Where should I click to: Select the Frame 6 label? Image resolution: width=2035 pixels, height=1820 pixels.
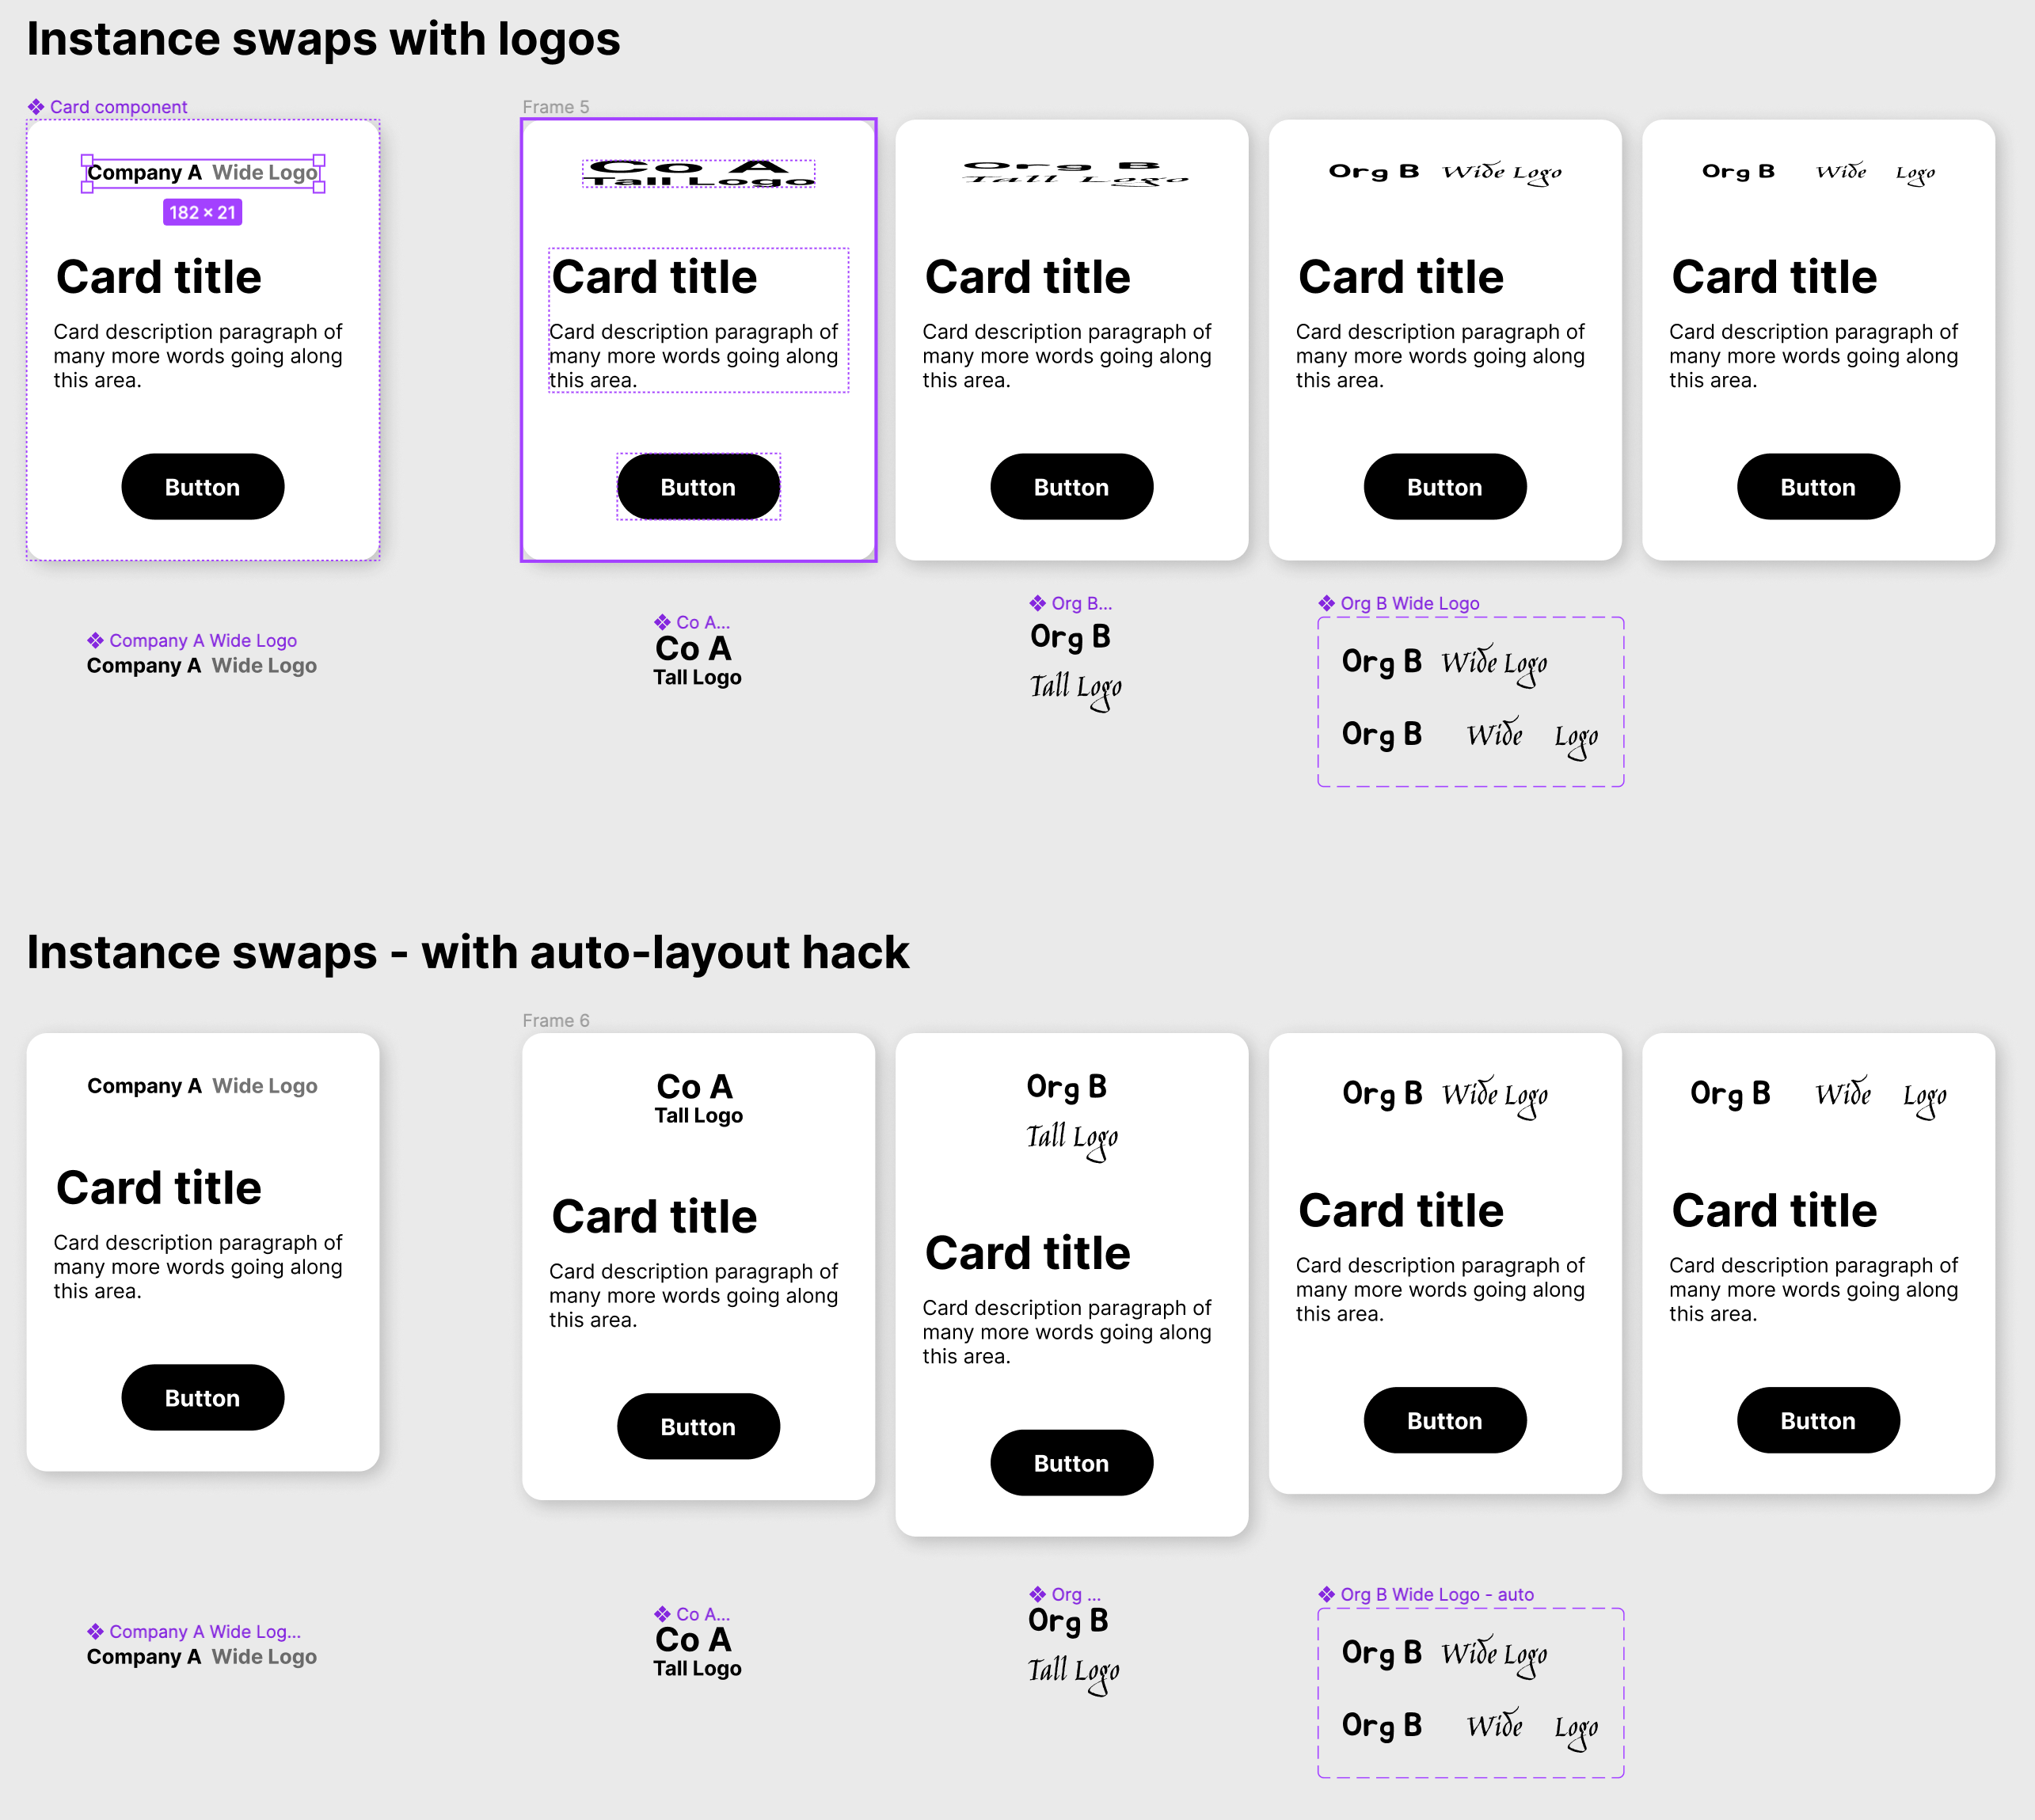(555, 1021)
